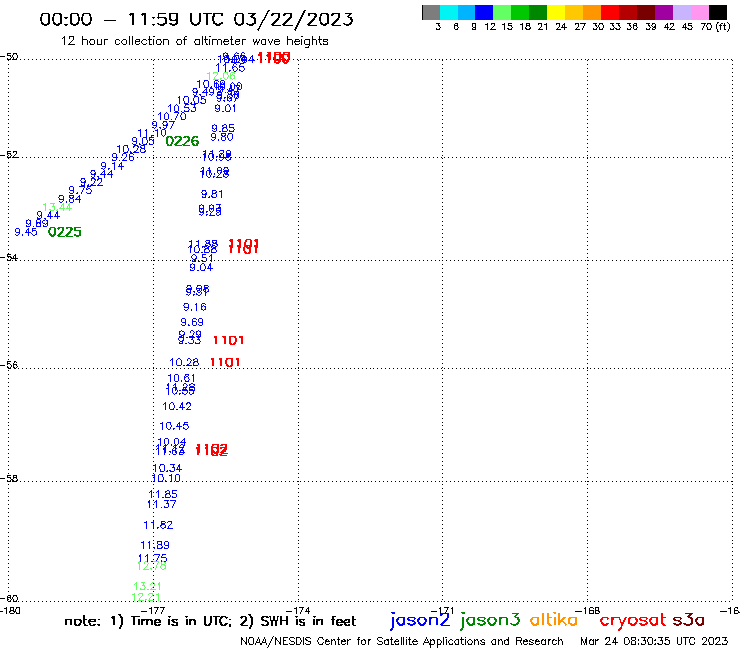Click the '70 (ft)' scale label
This screenshot has height=650, width=740.
715,27
